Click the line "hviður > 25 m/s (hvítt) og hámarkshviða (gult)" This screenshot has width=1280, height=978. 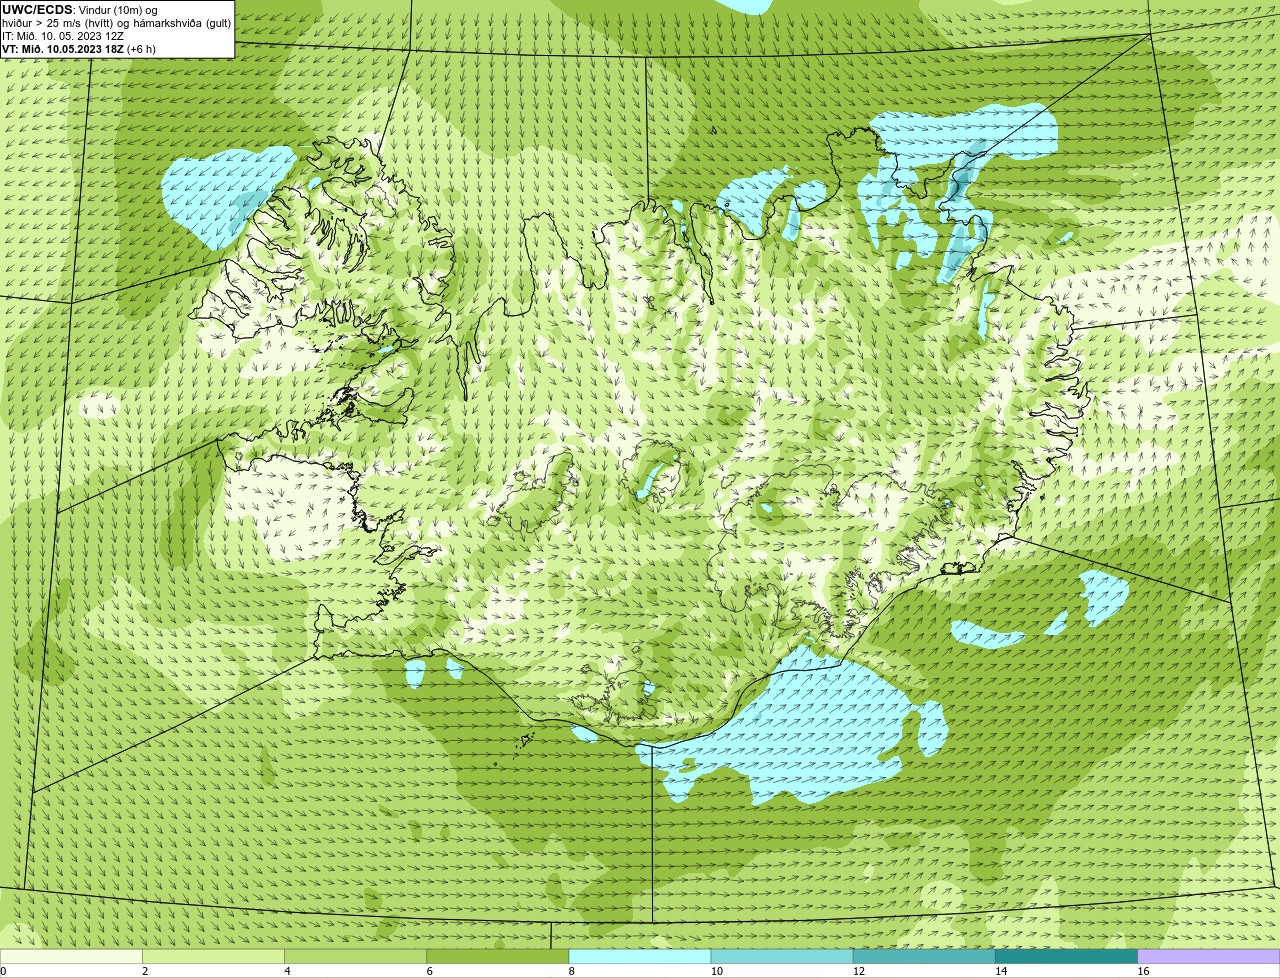point(116,22)
